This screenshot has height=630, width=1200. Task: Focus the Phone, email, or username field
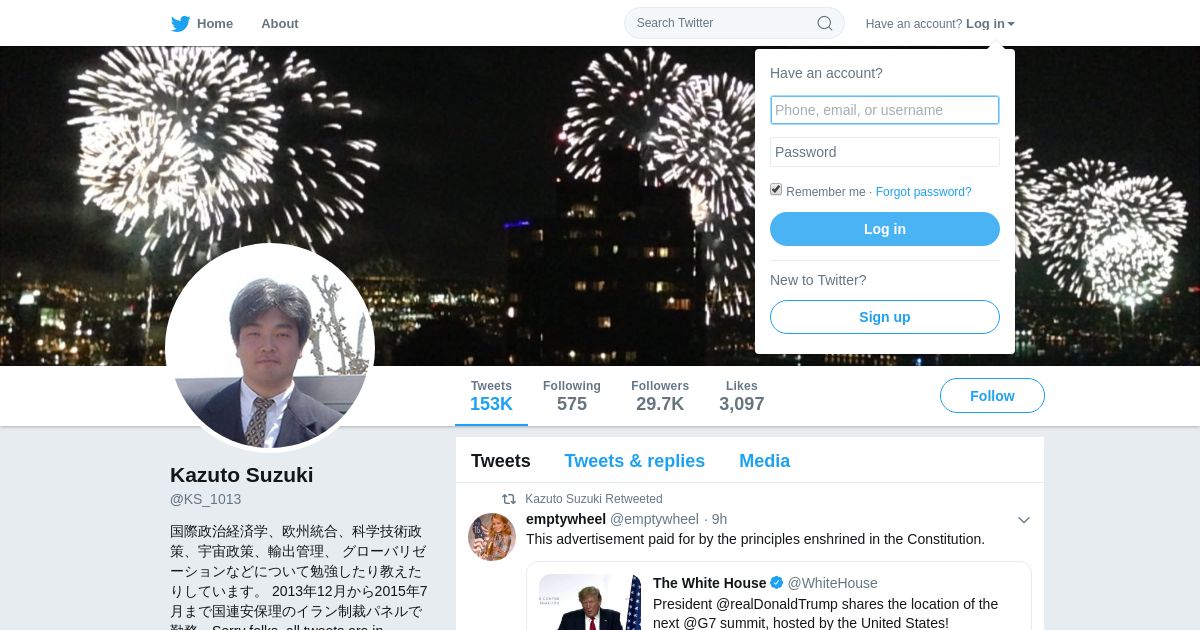(885, 110)
